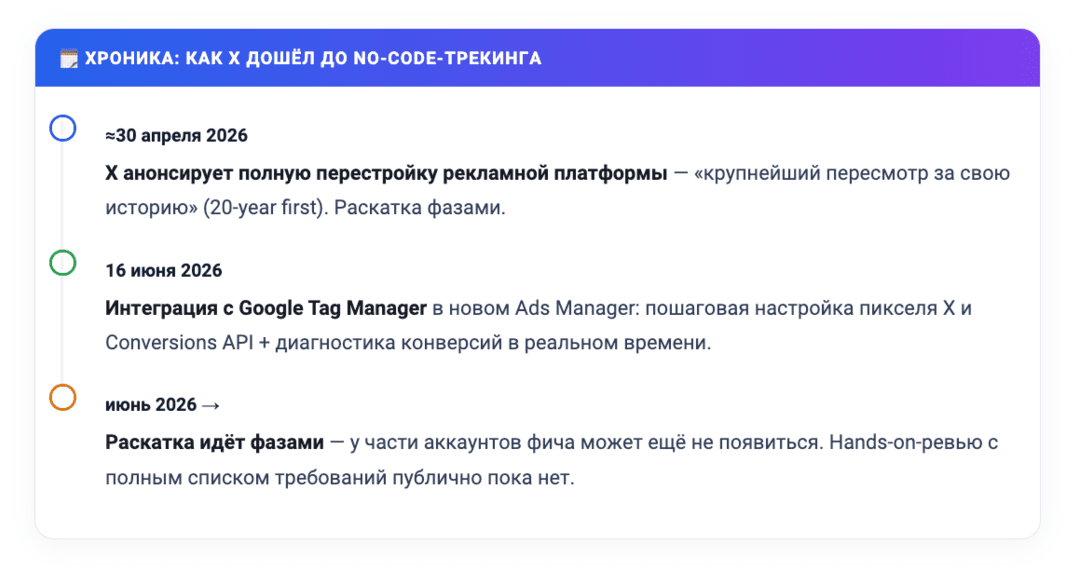1080x585 pixels.
Task: Click bold text X анонсирует полную перестройку
Action: pos(272,173)
